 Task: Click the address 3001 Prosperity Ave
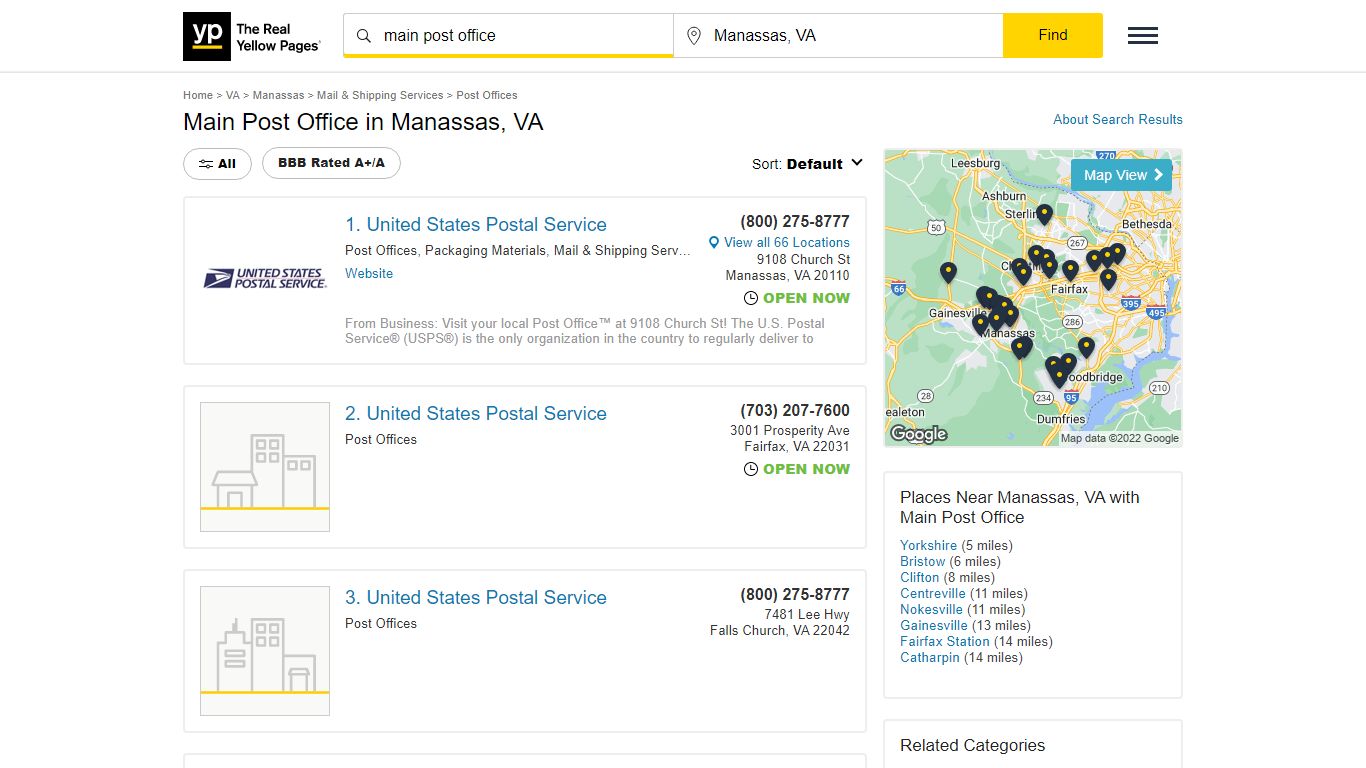(790, 431)
